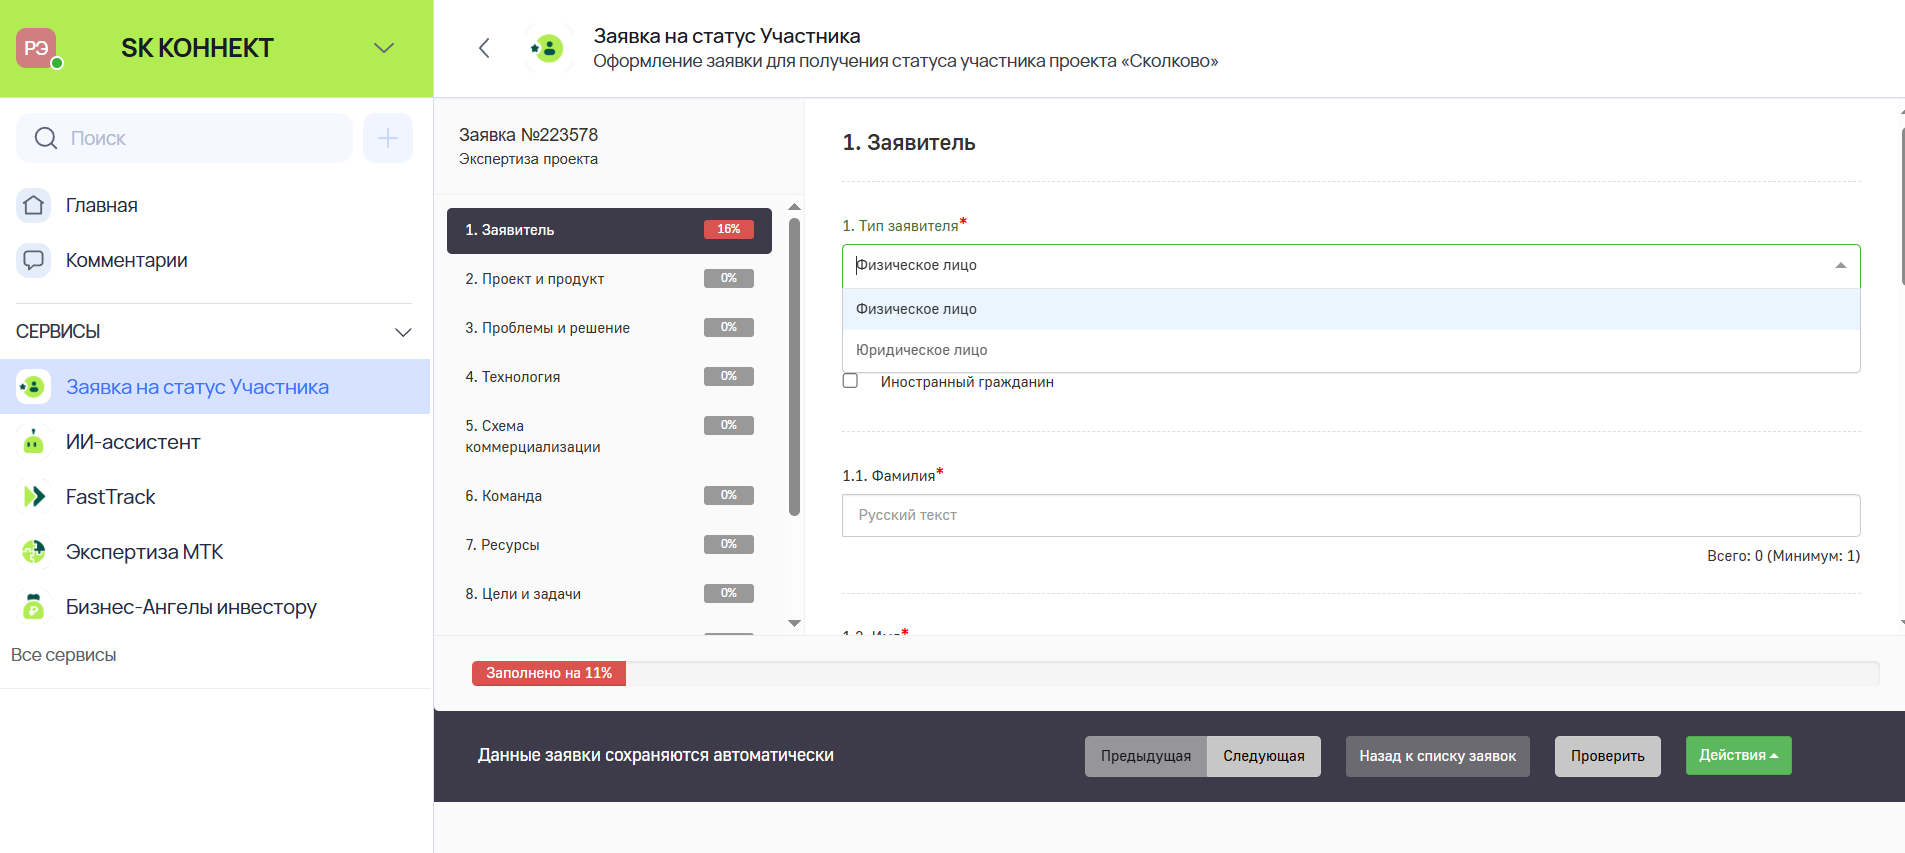1905x853 pixels.
Task: Choose Юридическое лицо from the list
Action: [1351, 350]
